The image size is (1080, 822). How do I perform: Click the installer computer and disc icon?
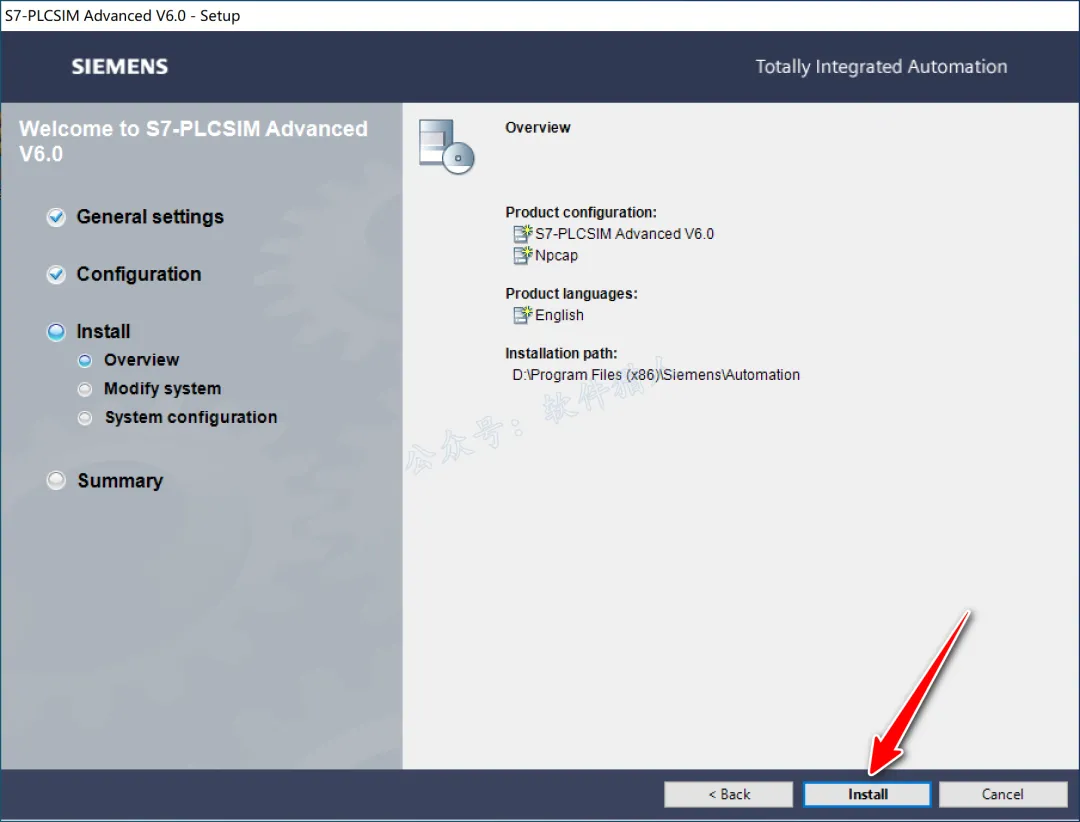point(446,146)
